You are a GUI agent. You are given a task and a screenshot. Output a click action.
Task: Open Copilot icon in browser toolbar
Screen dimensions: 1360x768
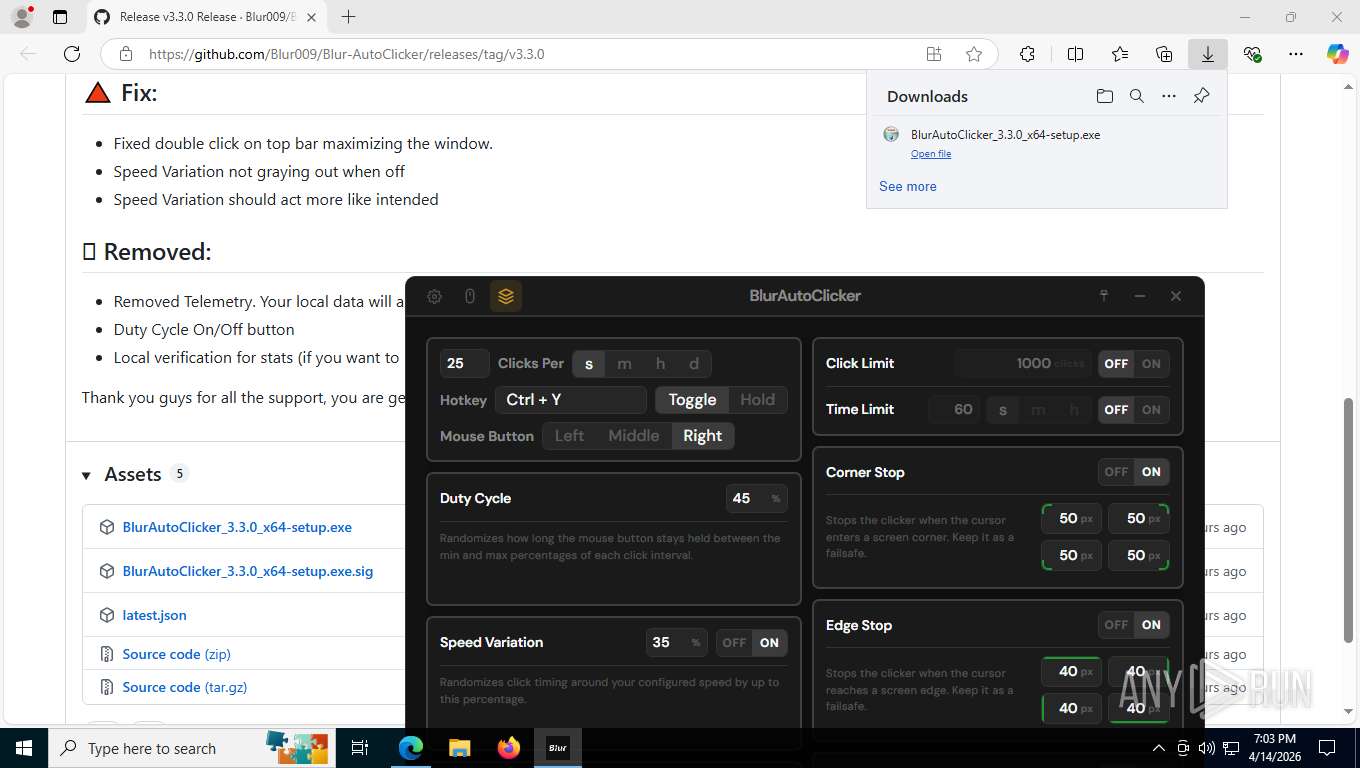(x=1337, y=54)
